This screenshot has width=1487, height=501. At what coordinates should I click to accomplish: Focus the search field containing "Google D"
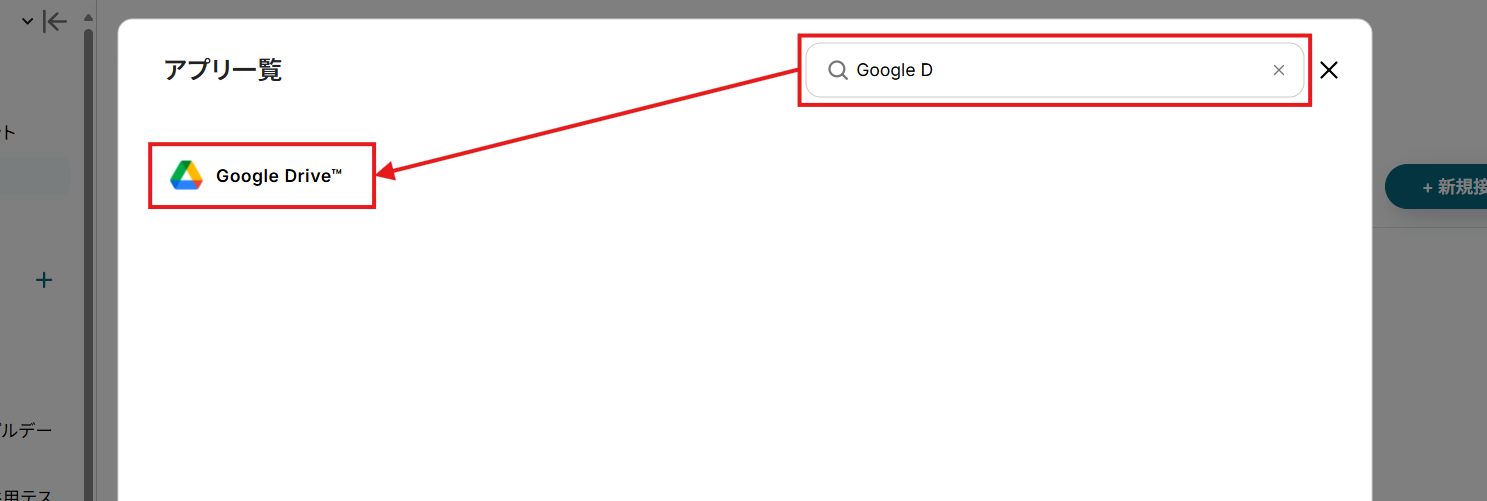[x=1055, y=70]
